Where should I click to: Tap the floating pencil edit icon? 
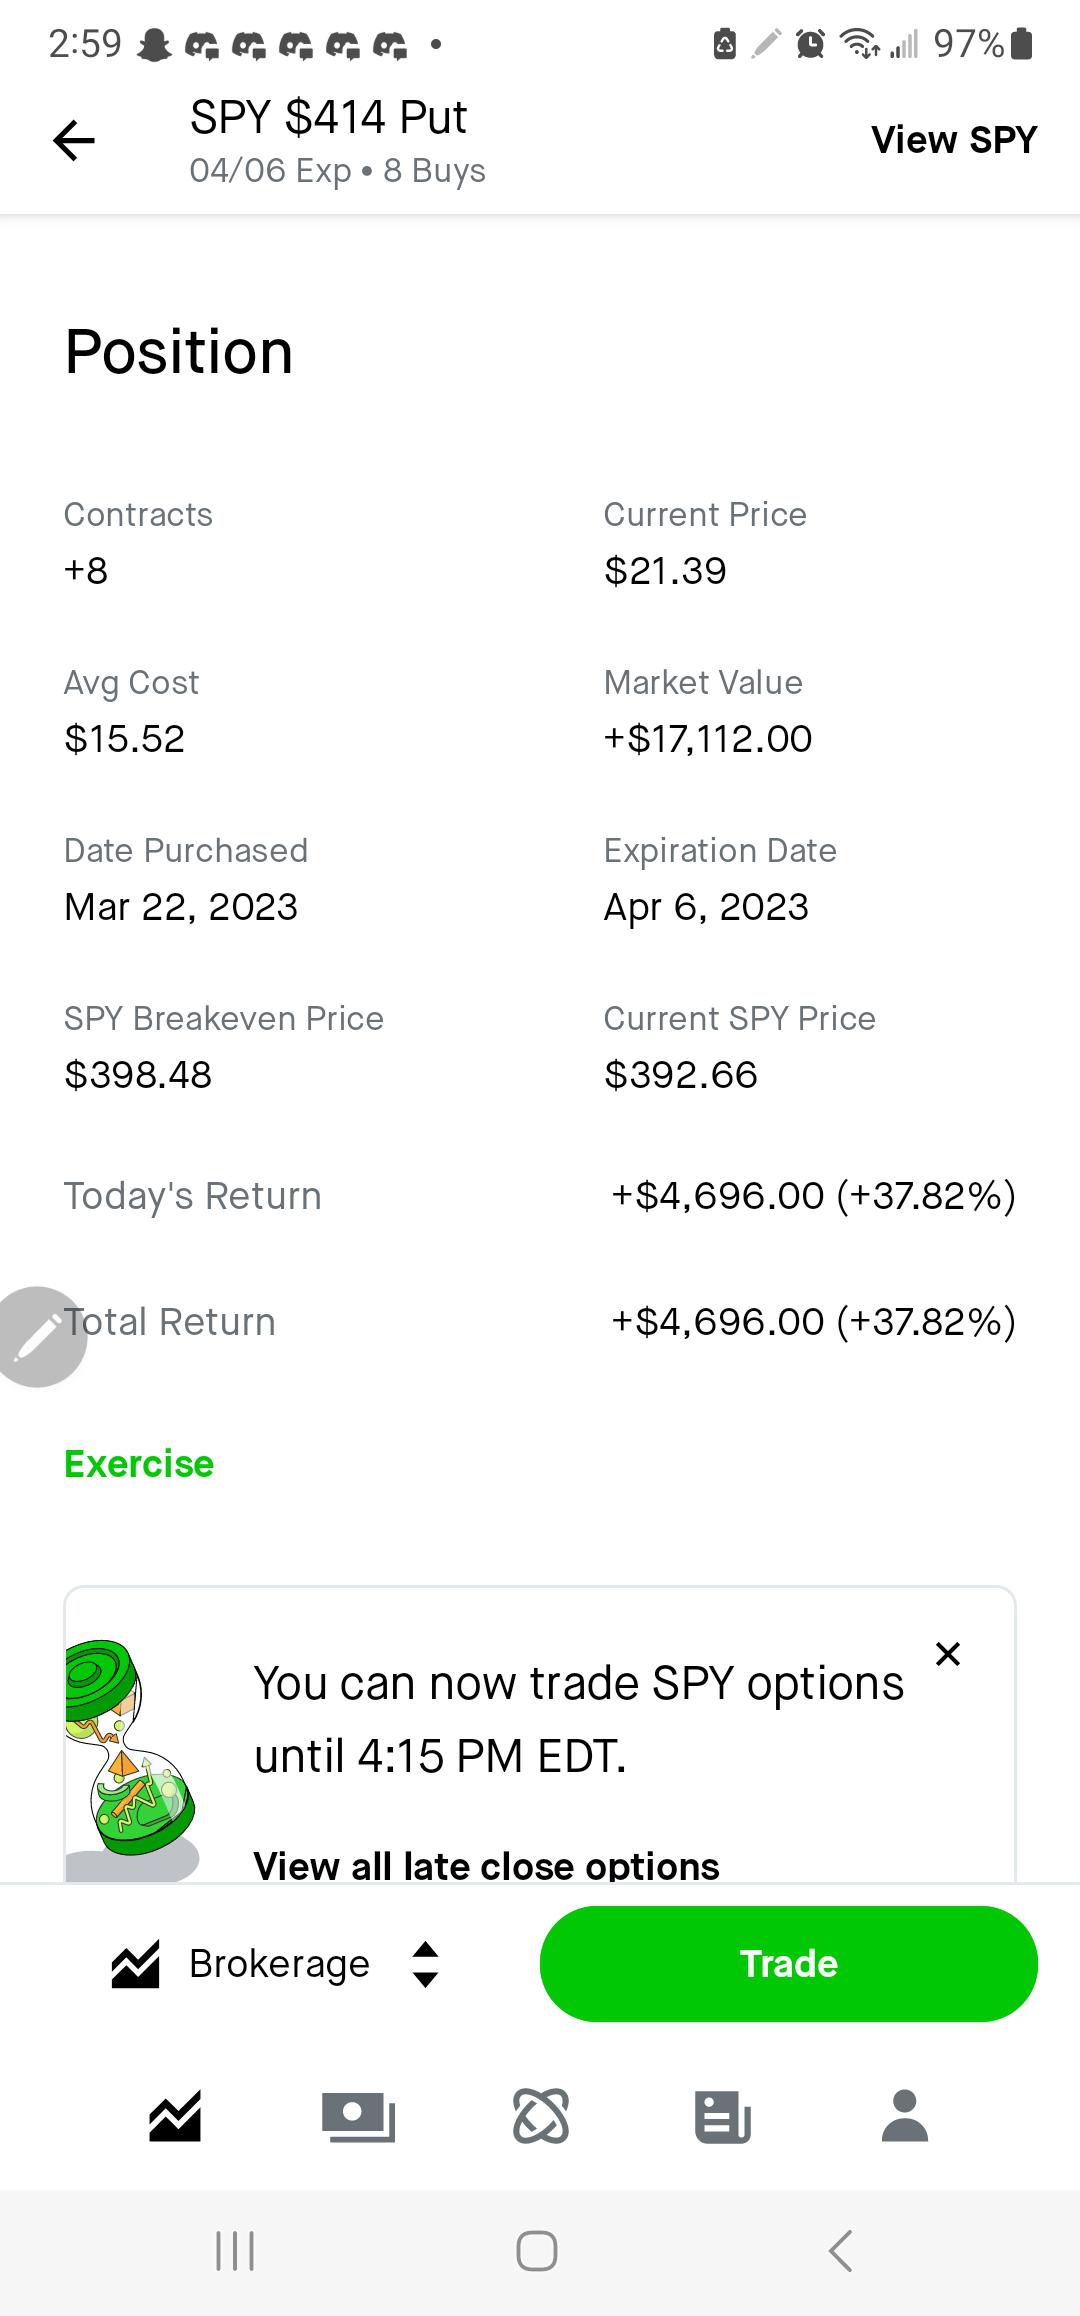pos(38,1337)
